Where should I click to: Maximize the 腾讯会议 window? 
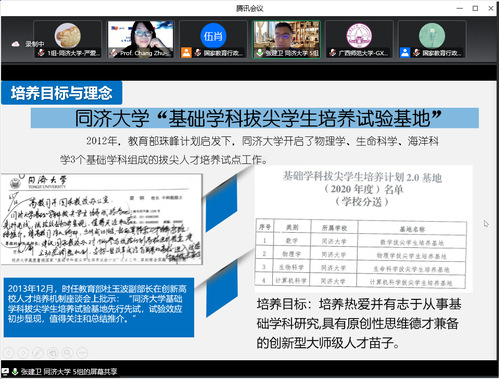coord(475,8)
